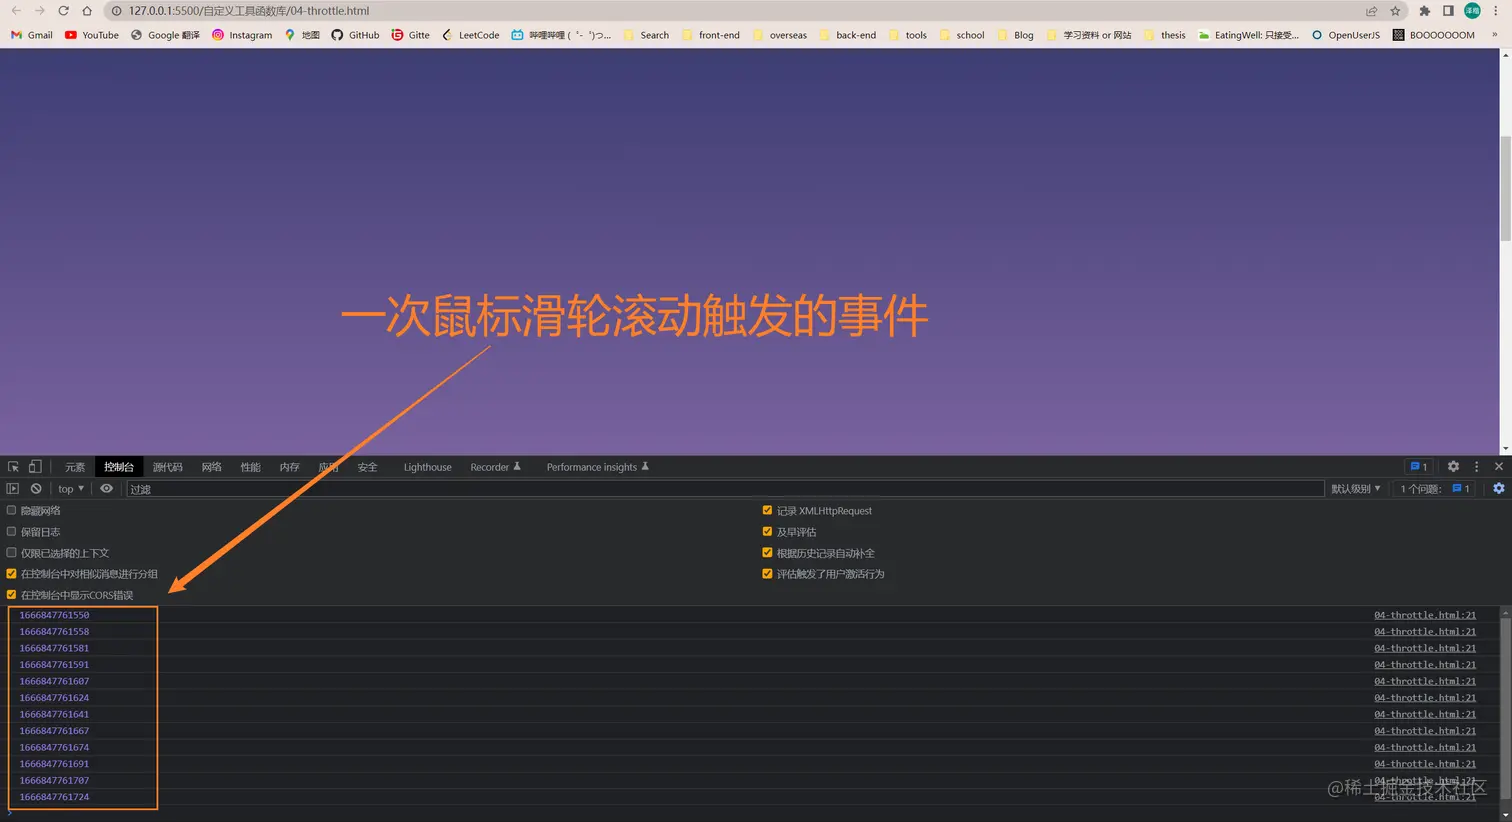Viewport: 1512px width, 822px height.
Task: Open the LeetCode bookmark
Action: click(470, 35)
